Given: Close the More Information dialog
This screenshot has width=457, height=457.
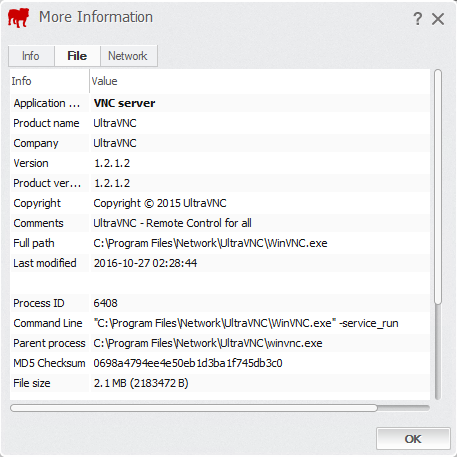Looking at the screenshot, I should [x=438, y=19].
